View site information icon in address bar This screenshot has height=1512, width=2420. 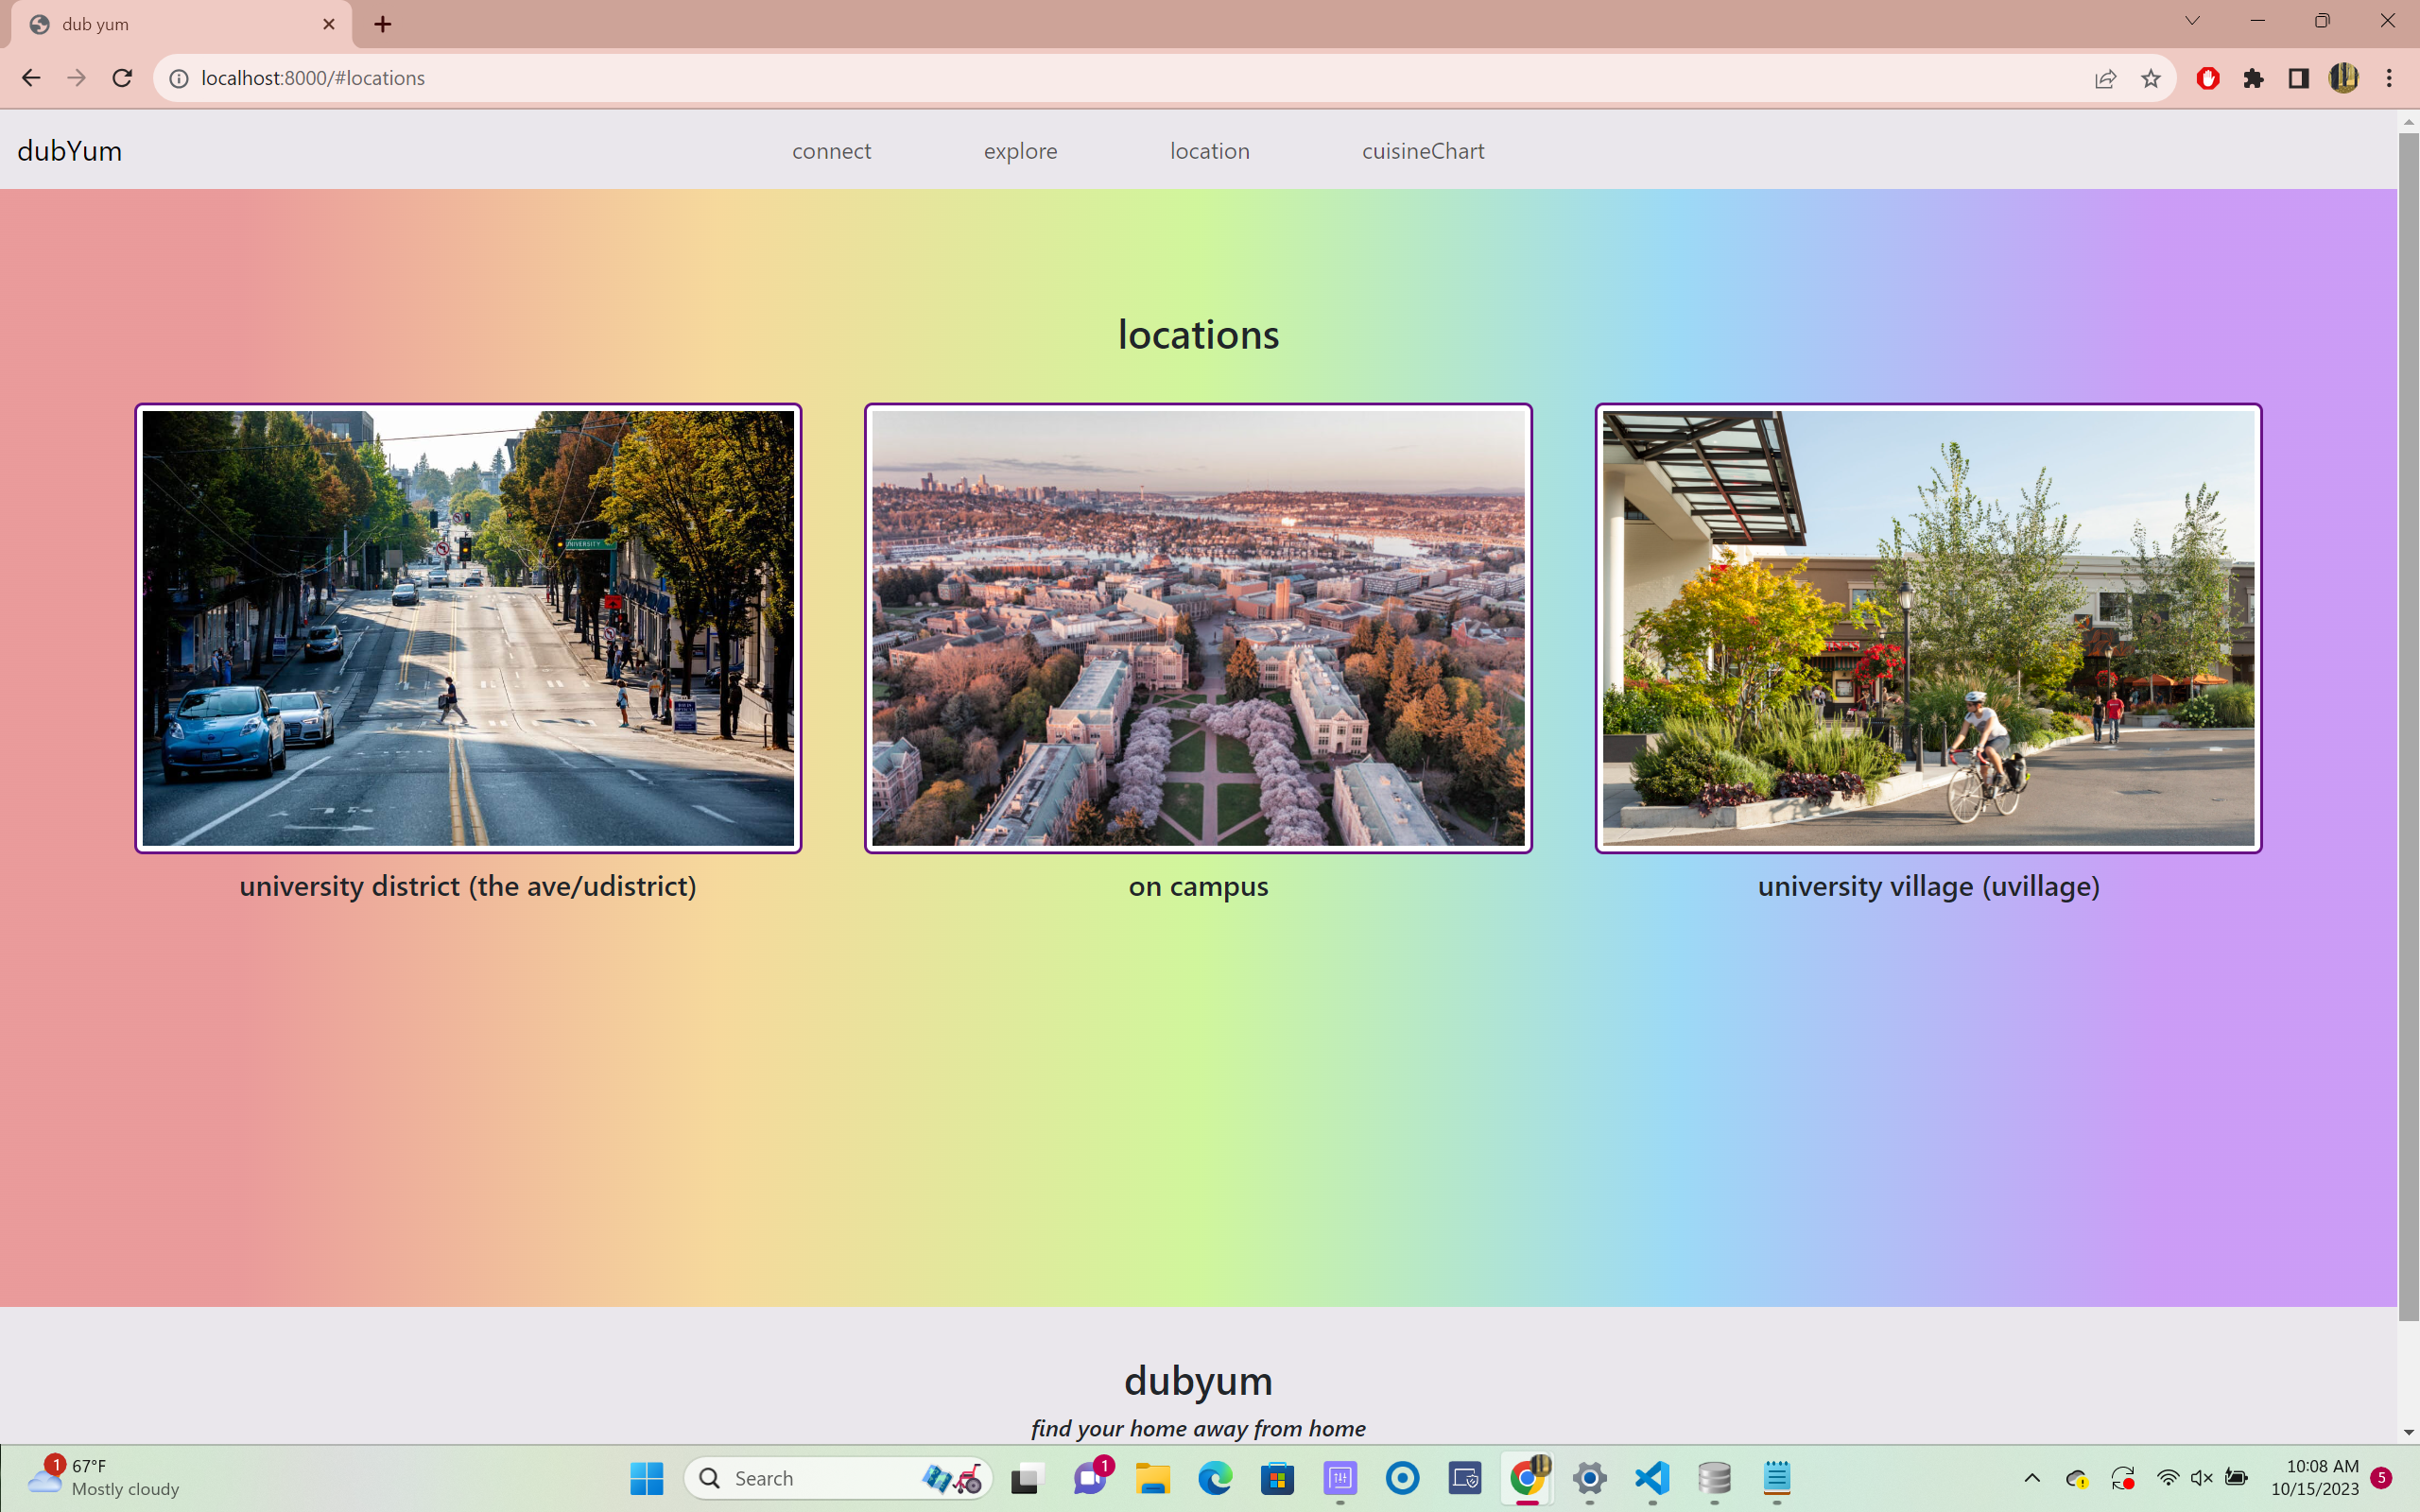179,78
